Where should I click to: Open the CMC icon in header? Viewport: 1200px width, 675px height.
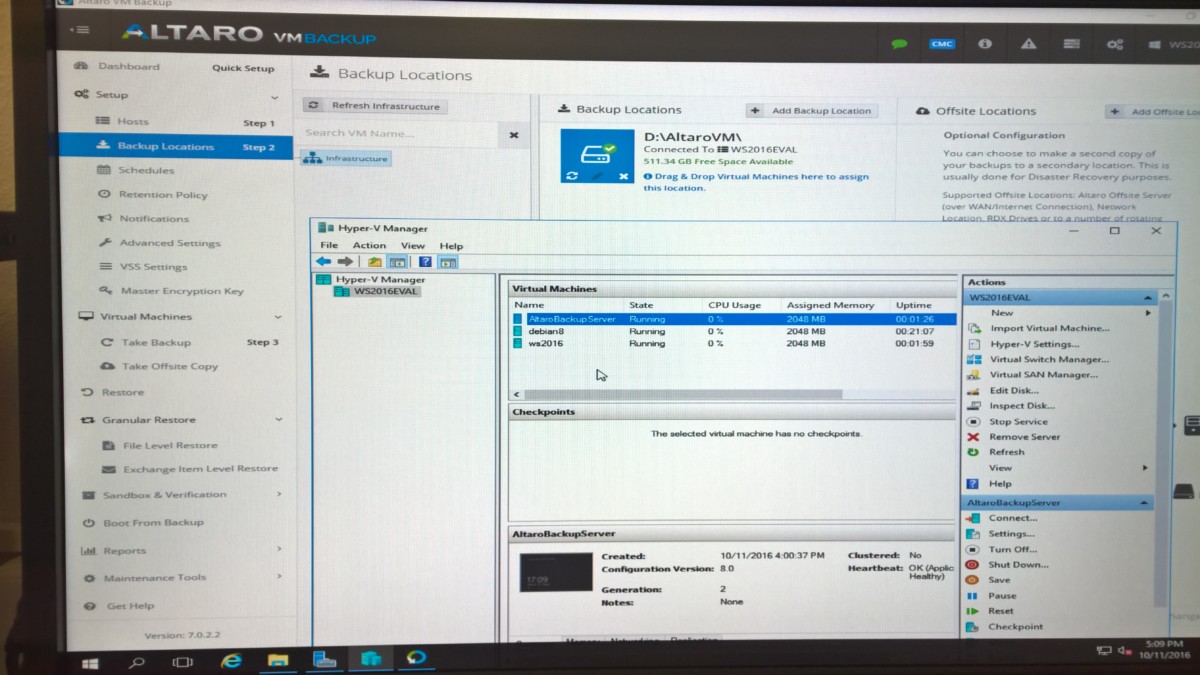[941, 44]
